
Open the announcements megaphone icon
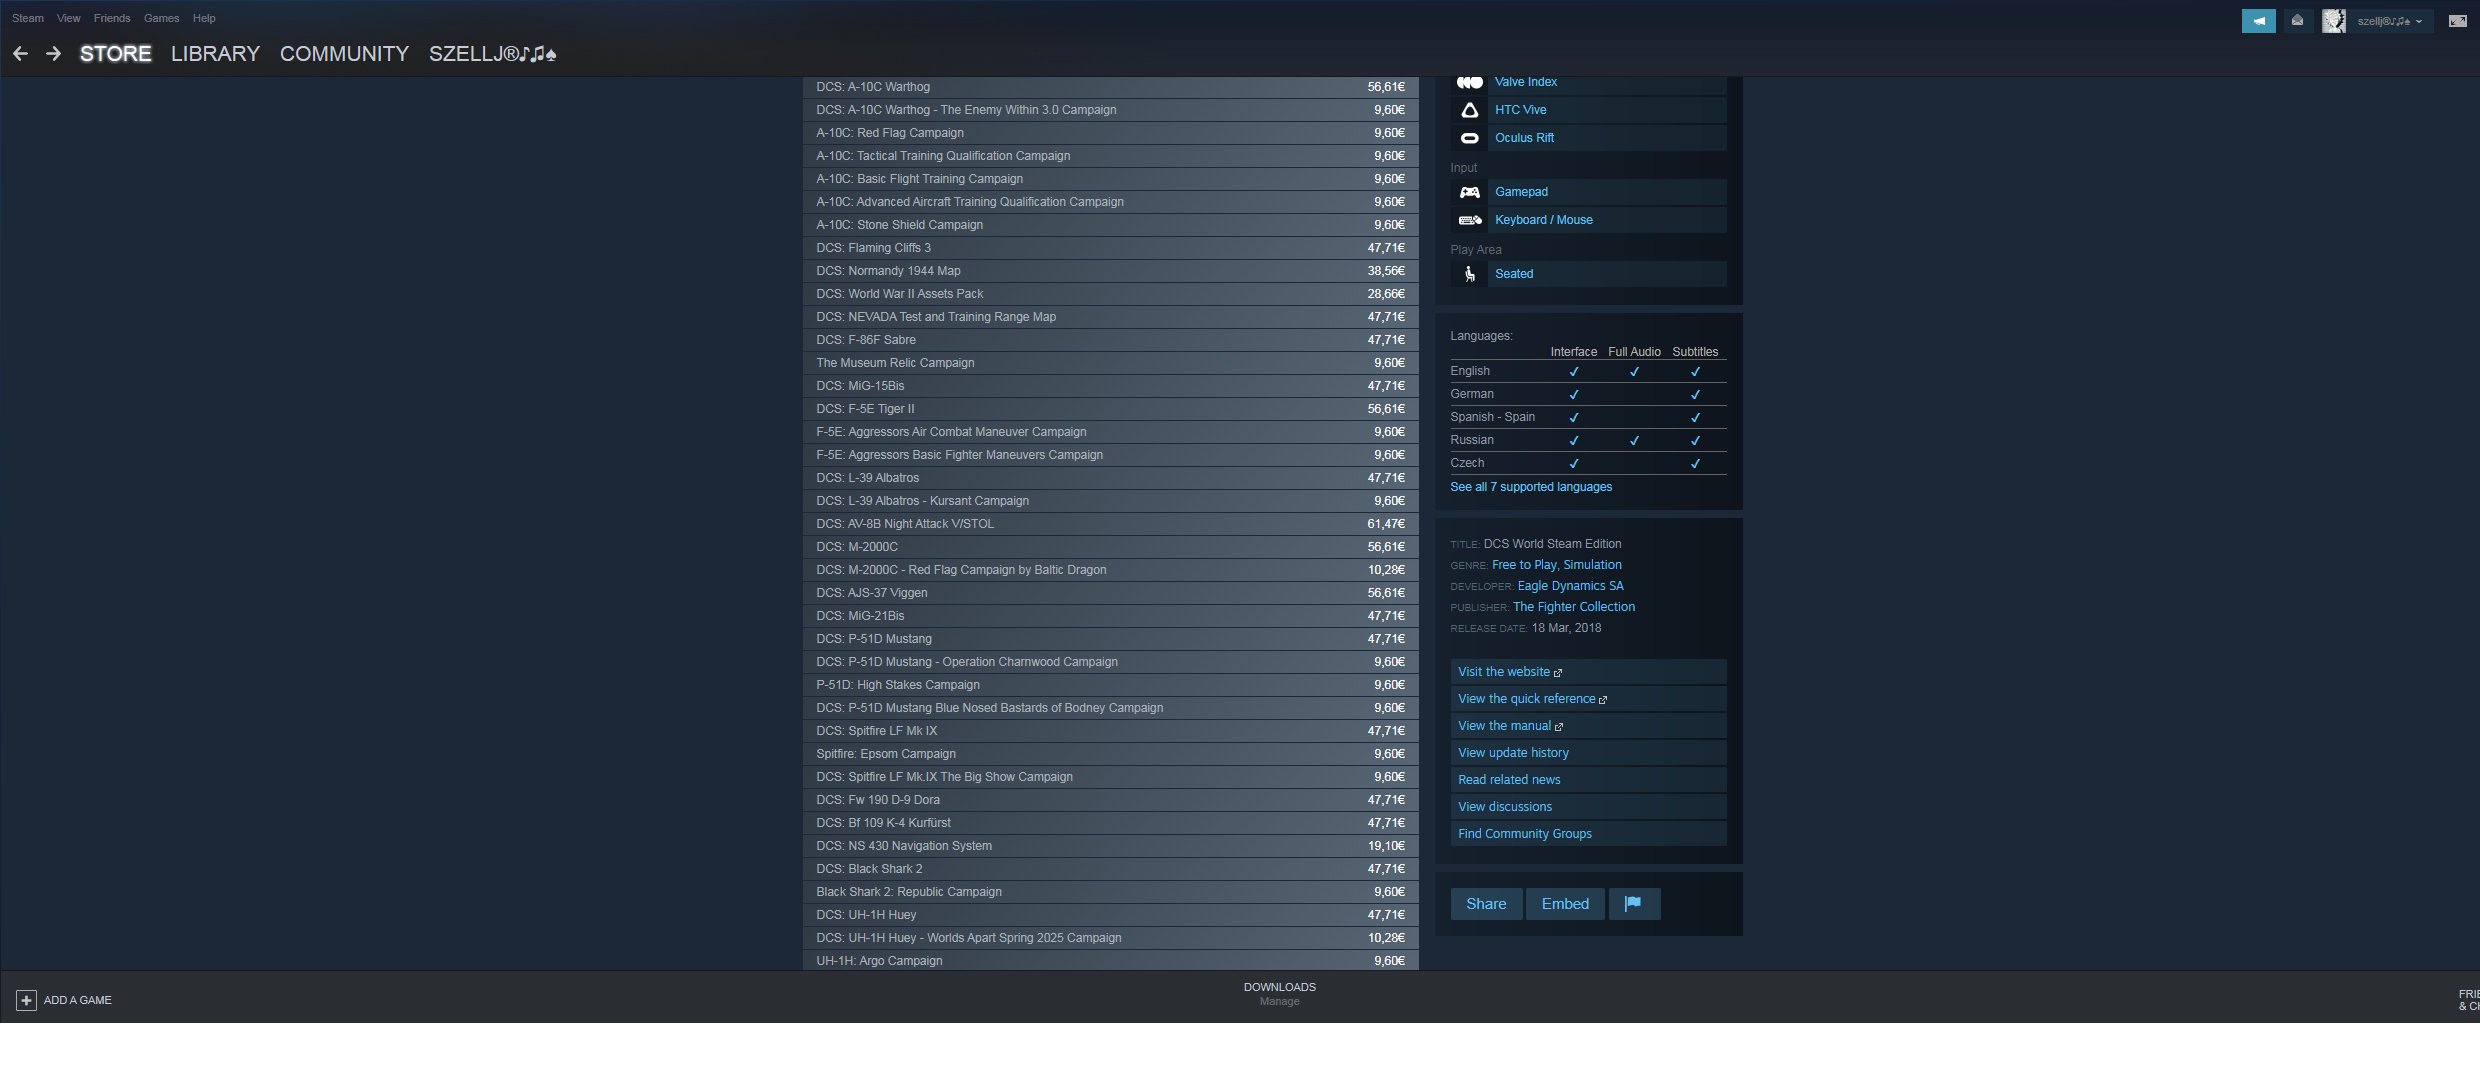(2258, 21)
